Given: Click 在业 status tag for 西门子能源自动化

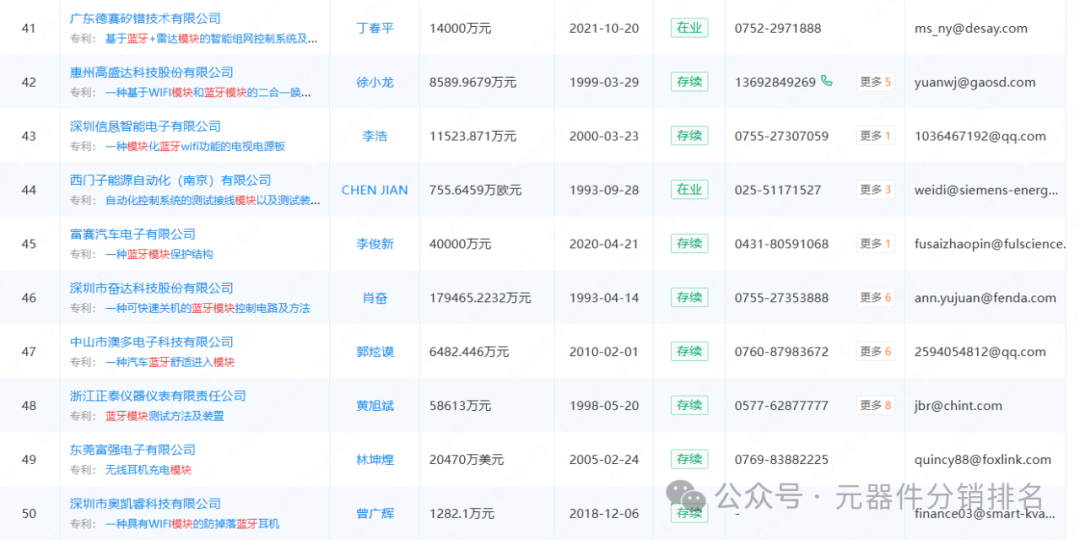Looking at the screenshot, I should tap(689, 189).
